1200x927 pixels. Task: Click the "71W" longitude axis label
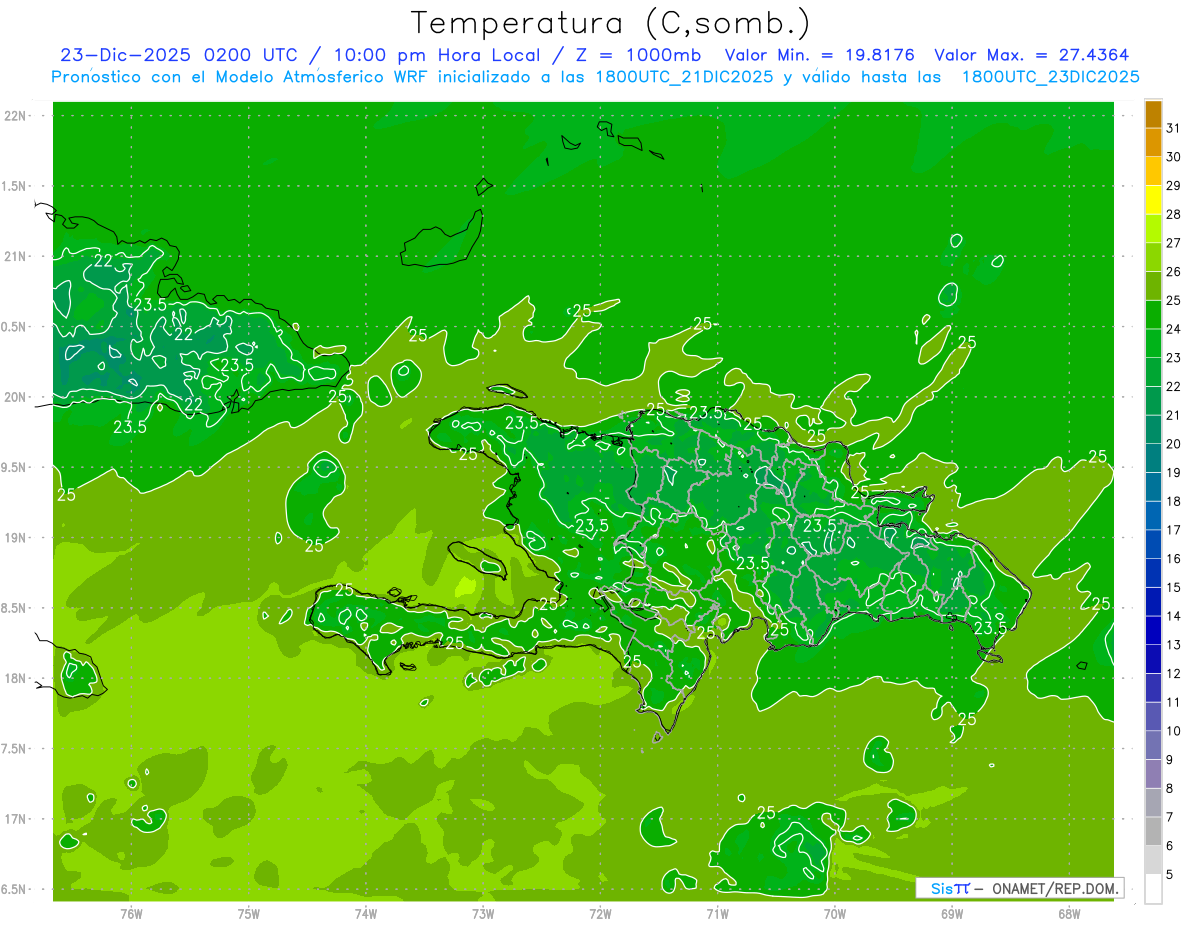click(x=717, y=914)
